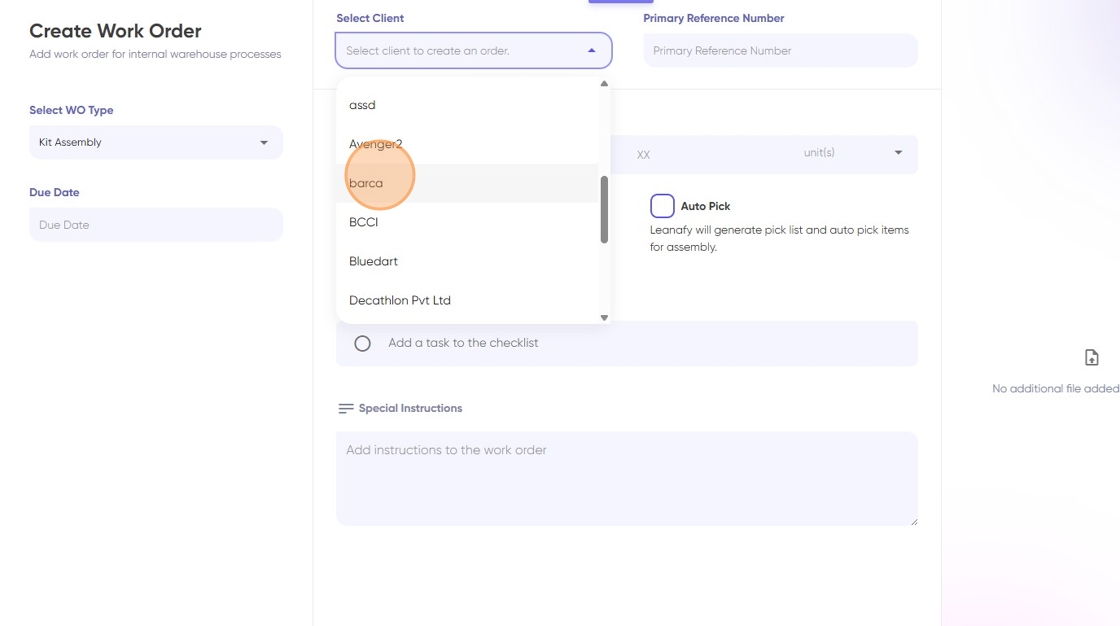
Task: Click the file upload icon
Action: 1091,357
